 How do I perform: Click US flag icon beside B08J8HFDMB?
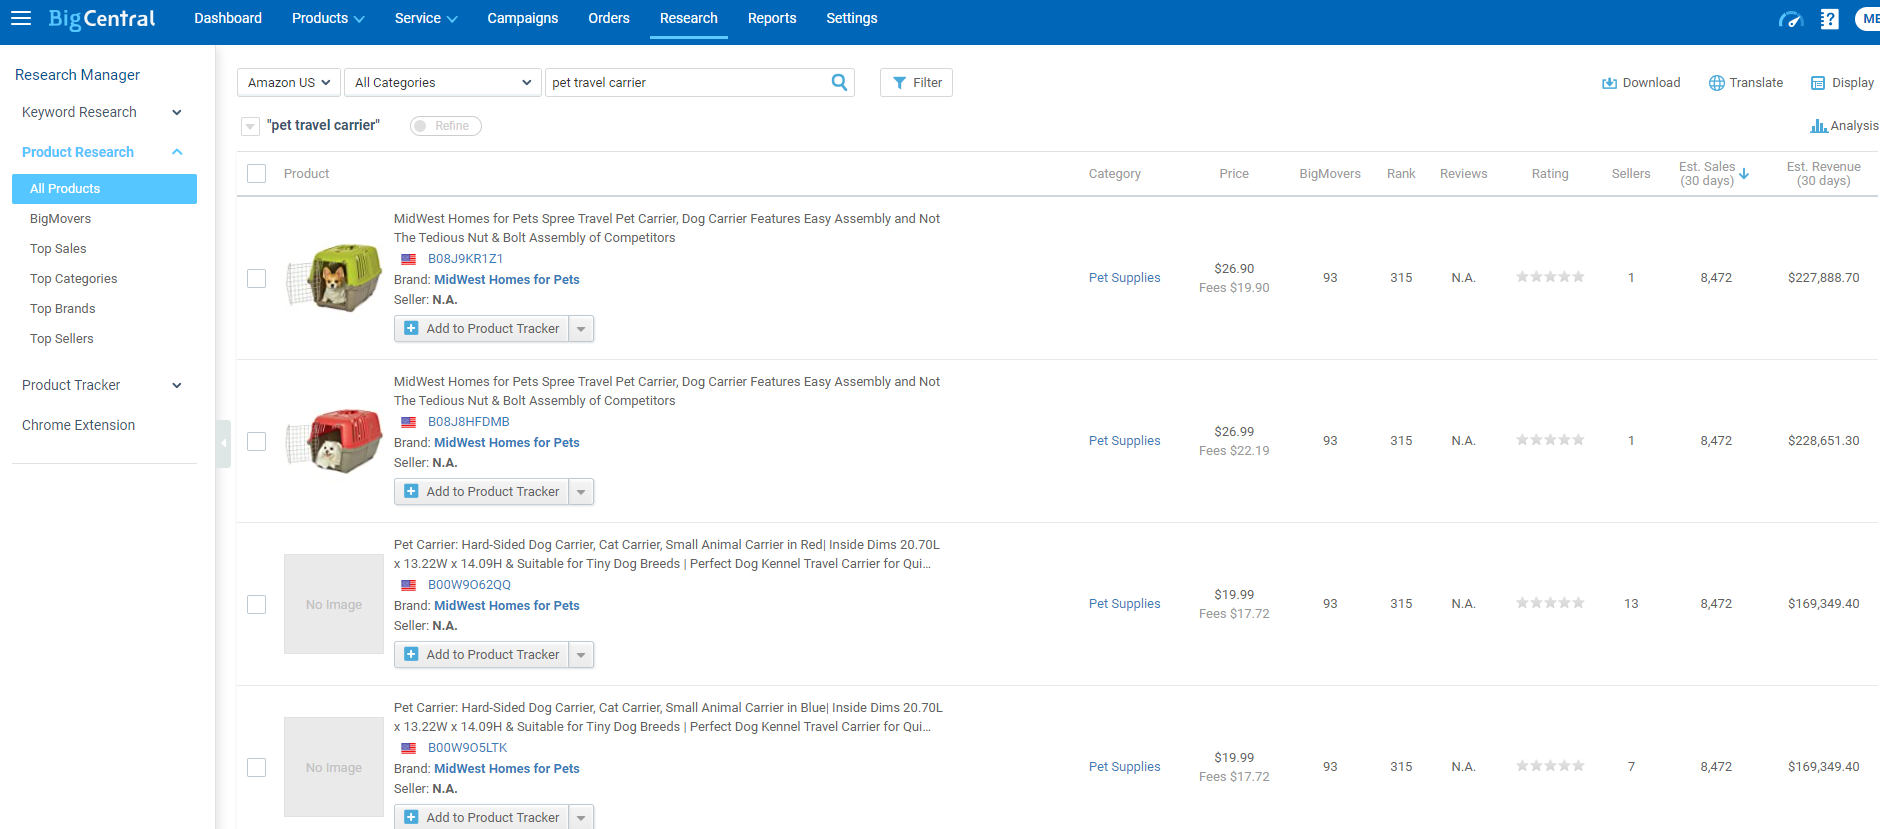pos(409,422)
